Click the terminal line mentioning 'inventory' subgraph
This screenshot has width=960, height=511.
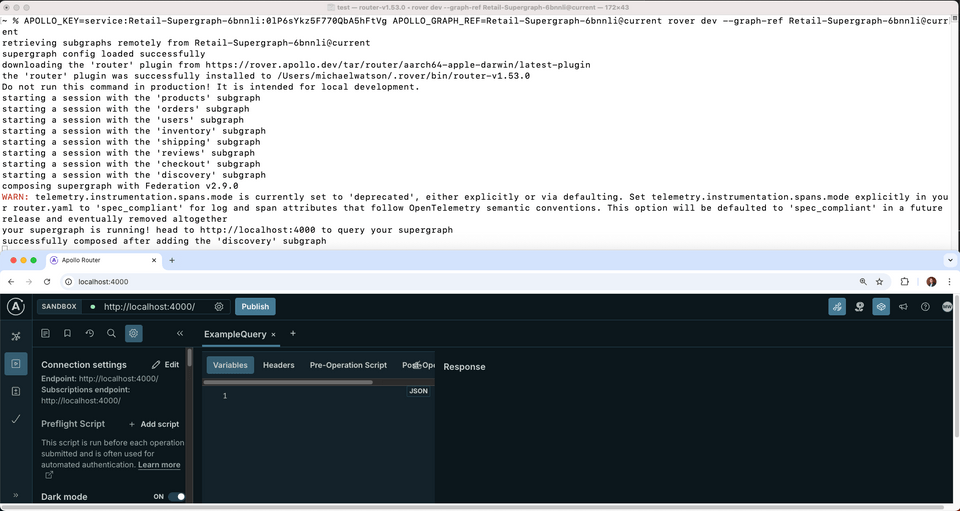coord(133,131)
